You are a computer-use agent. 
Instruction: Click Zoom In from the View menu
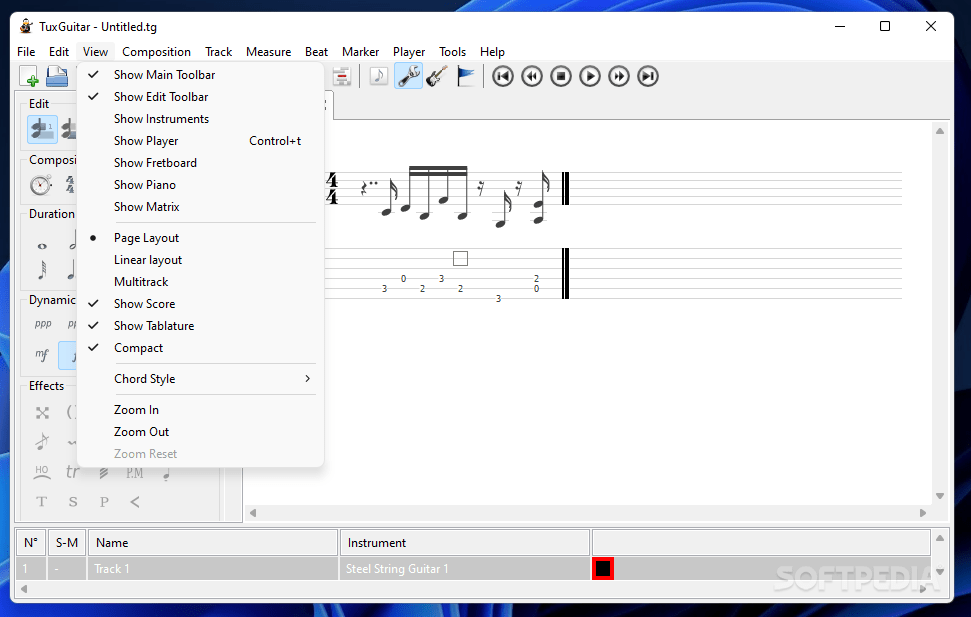[x=136, y=409]
